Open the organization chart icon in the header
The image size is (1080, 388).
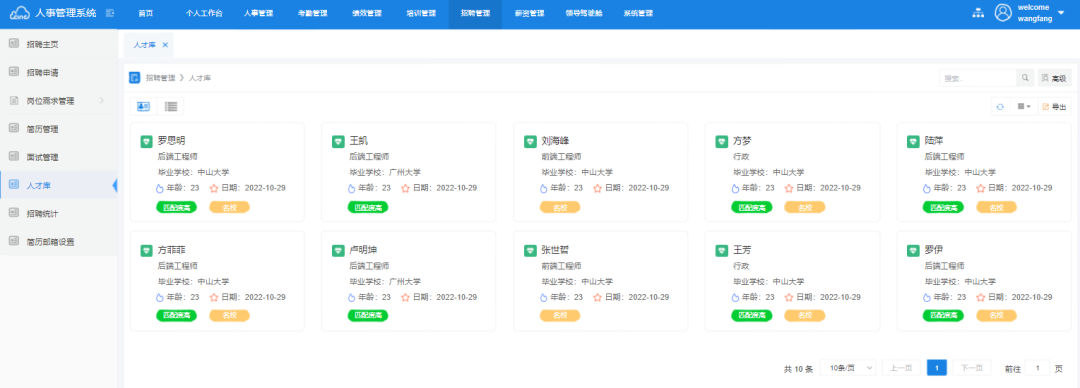977,13
